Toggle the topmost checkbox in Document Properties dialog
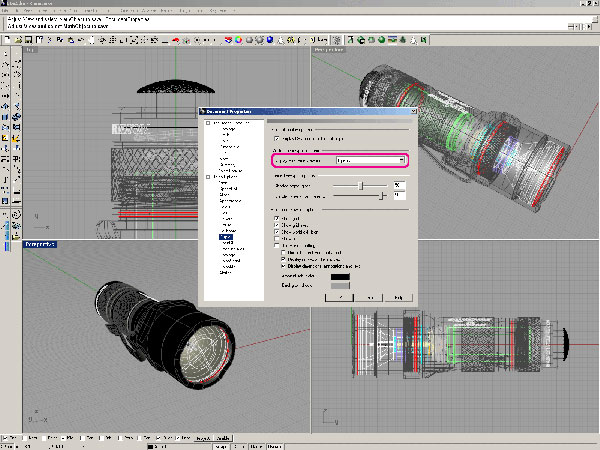This screenshot has height=450, width=600. [x=277, y=137]
